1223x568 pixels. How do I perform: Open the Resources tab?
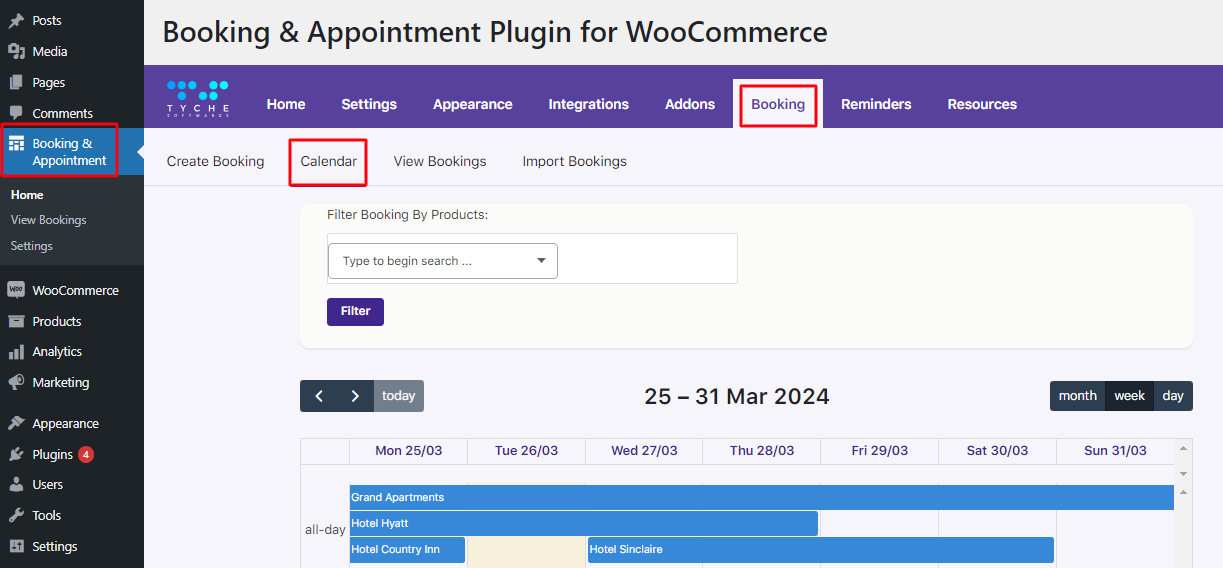click(x=982, y=104)
